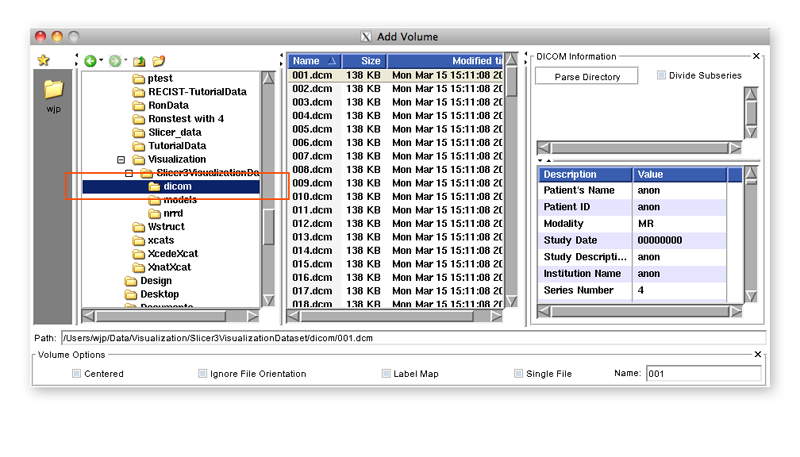Collapse the Visualization folder tree node
Viewport: 800px width, 457px height.
122,159
